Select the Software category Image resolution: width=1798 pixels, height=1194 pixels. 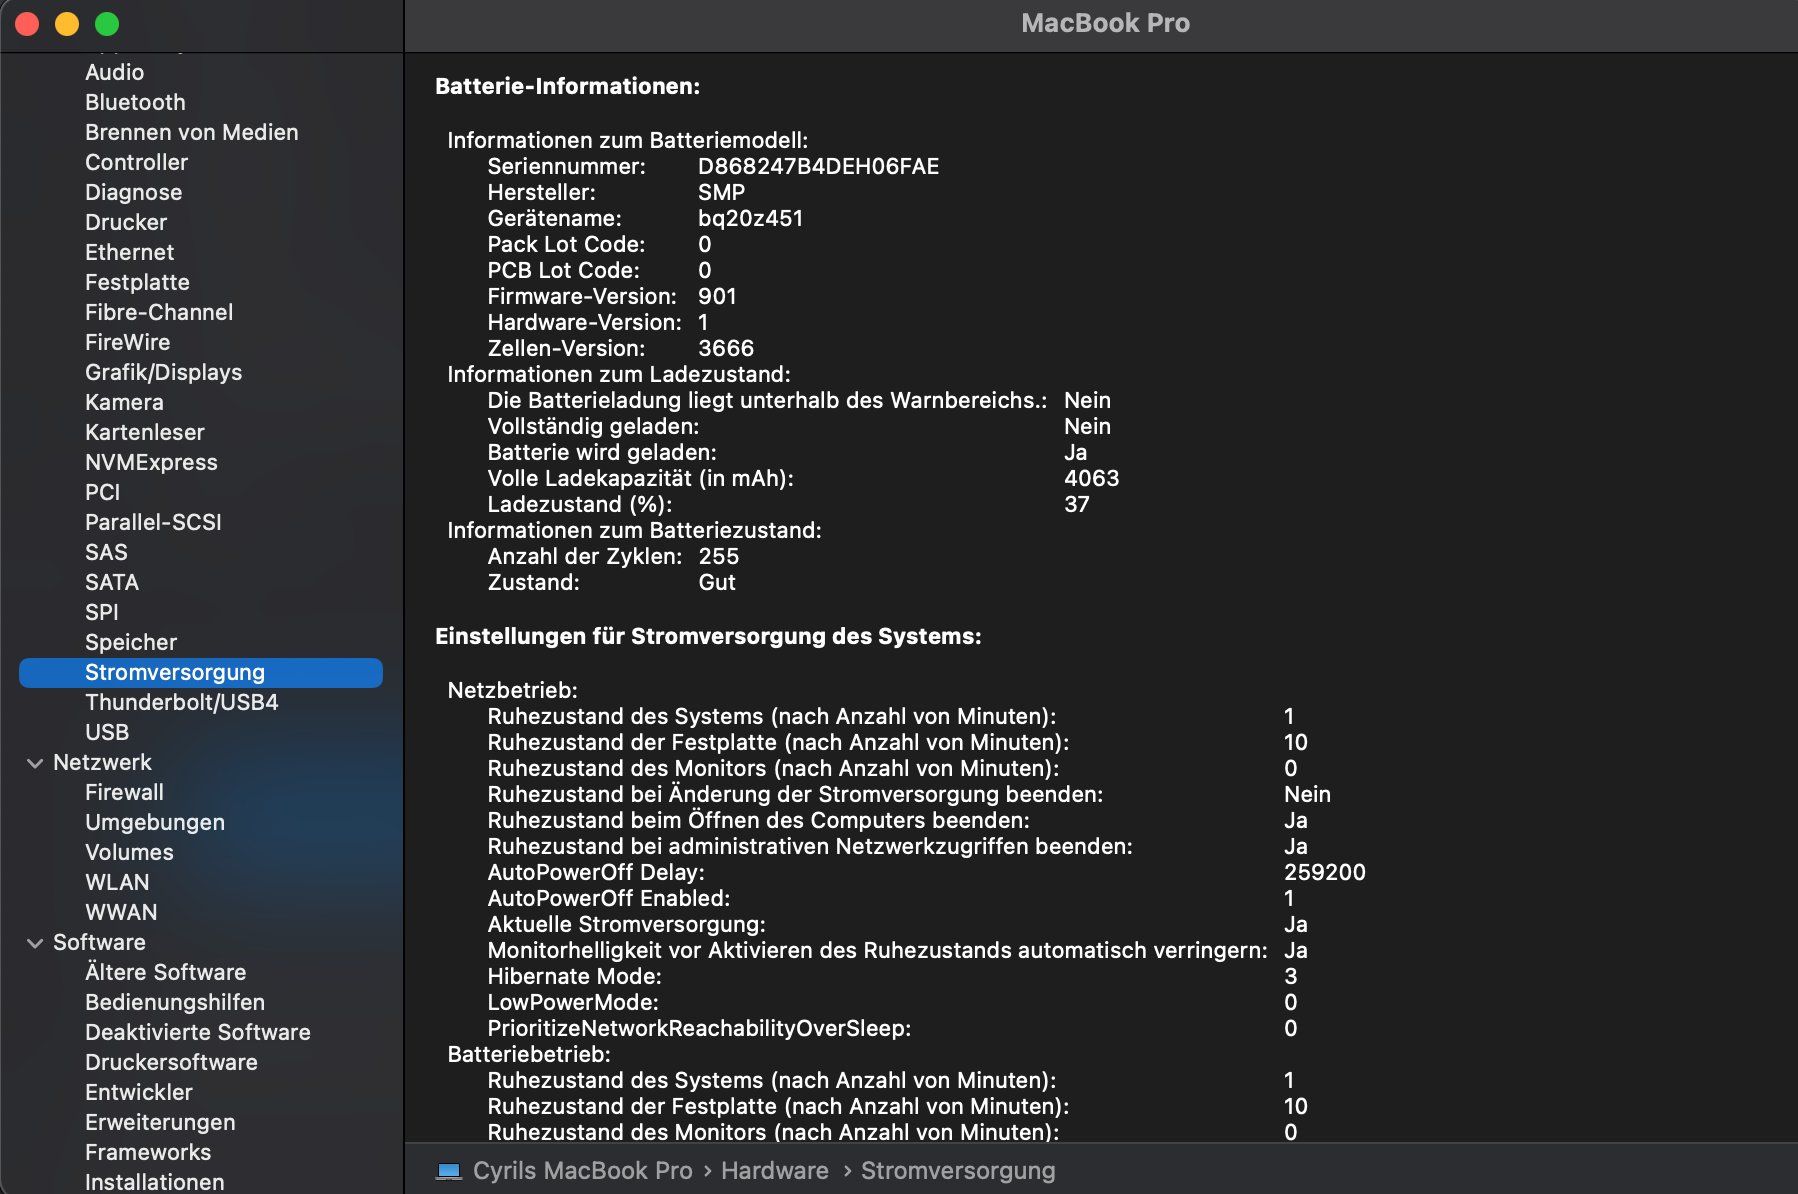pos(99,942)
